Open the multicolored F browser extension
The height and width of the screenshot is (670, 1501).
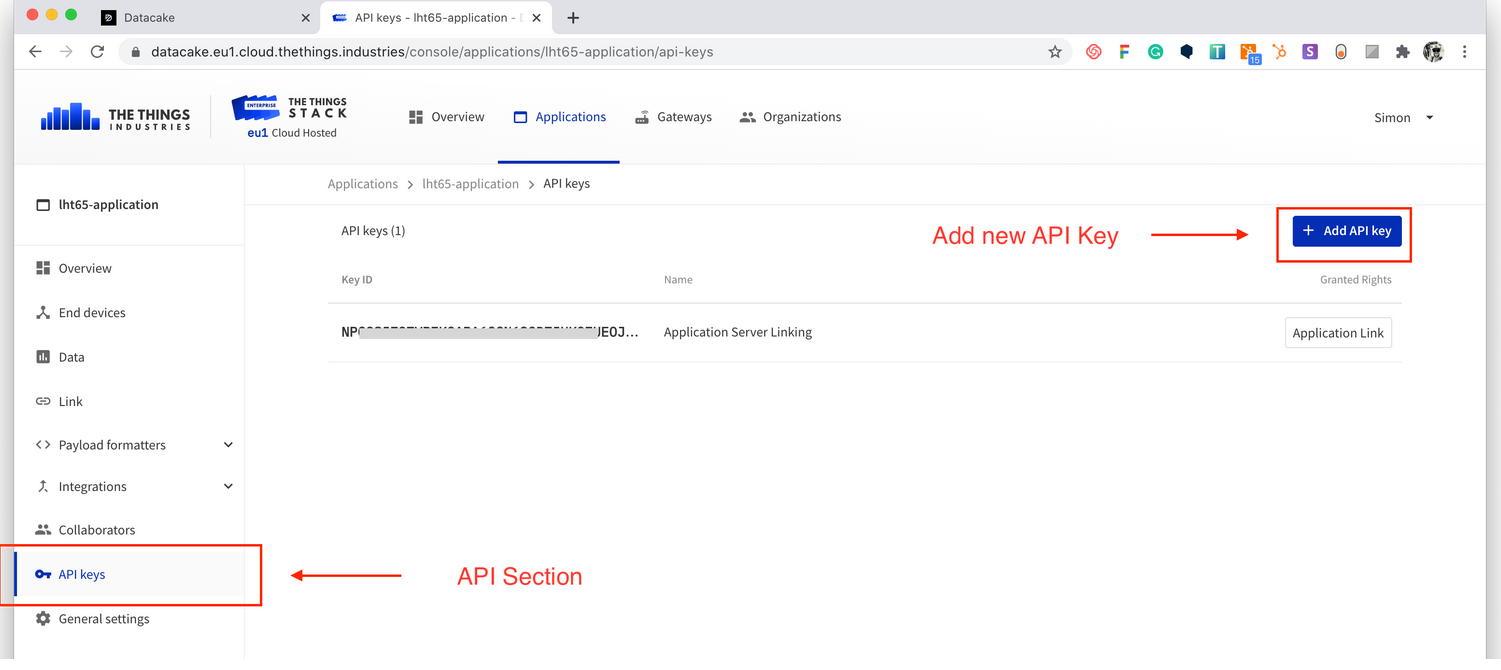pos(1124,52)
